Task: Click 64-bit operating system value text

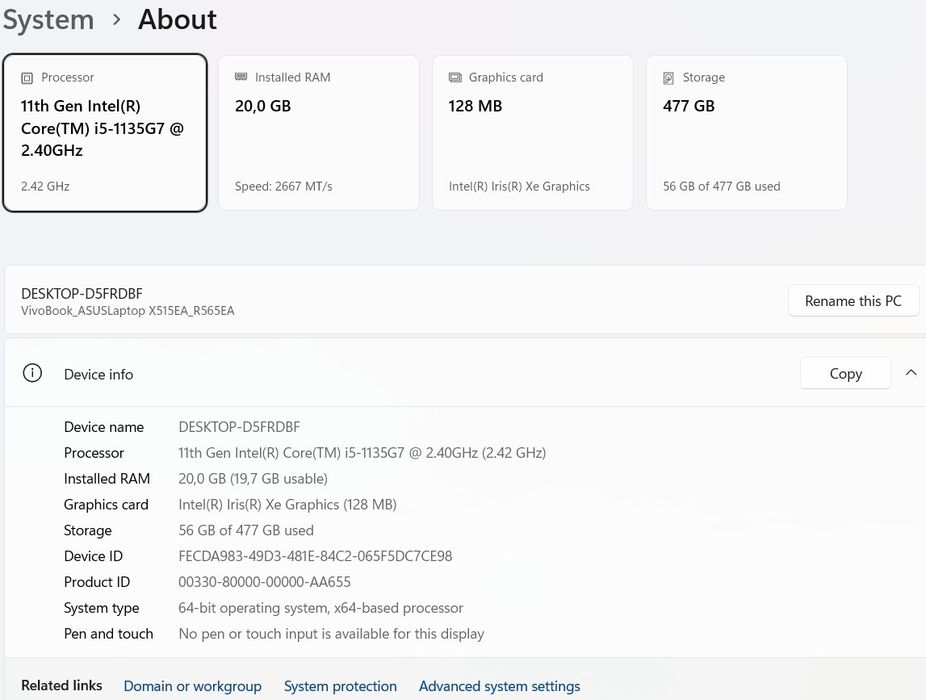Action: click(321, 608)
